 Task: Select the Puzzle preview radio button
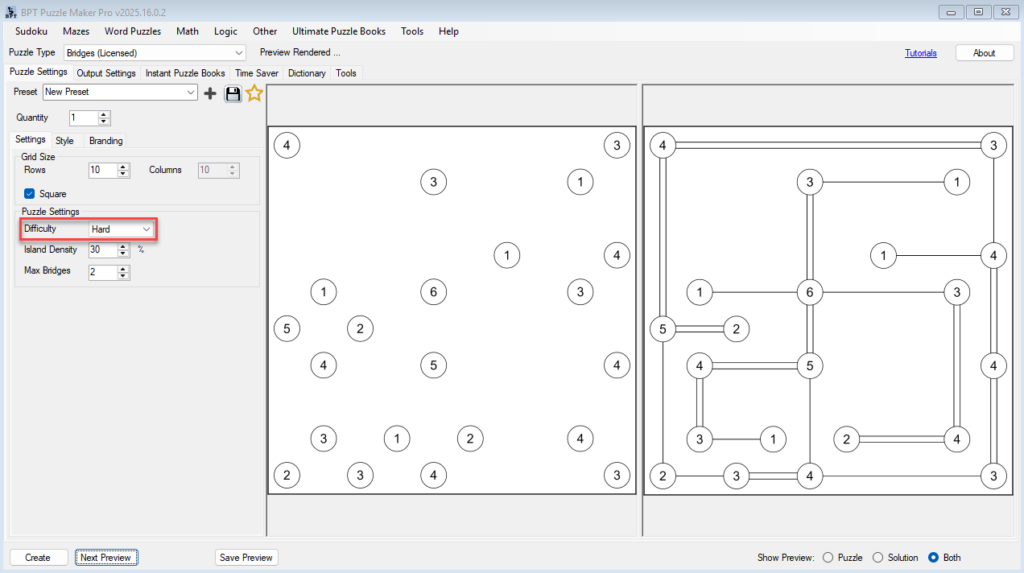pos(827,557)
